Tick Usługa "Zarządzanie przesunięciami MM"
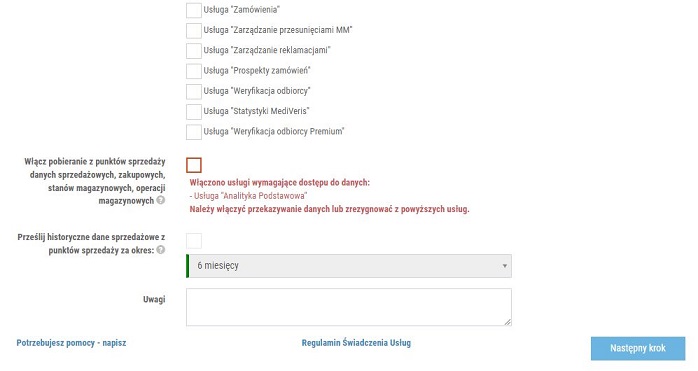This screenshot has height=371, width=698. click(x=194, y=30)
